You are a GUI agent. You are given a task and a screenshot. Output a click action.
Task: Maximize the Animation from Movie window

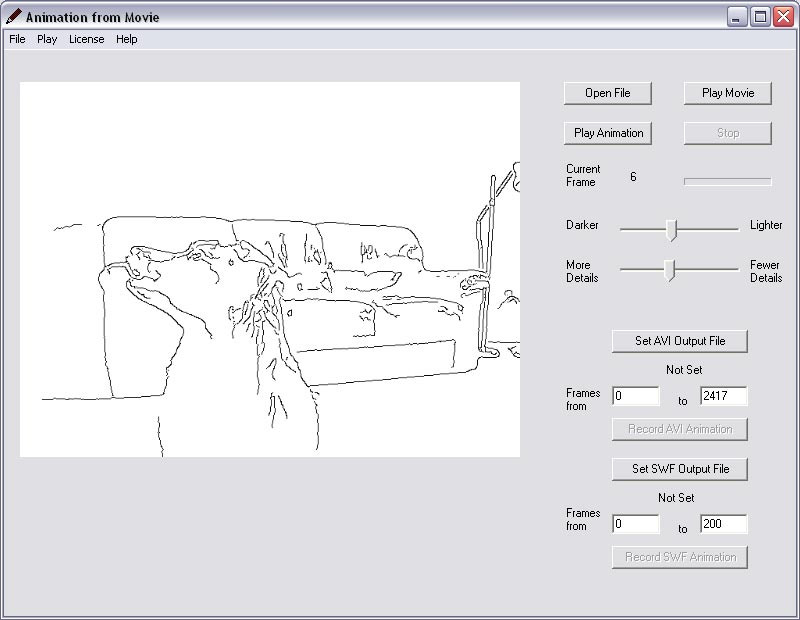(x=760, y=17)
